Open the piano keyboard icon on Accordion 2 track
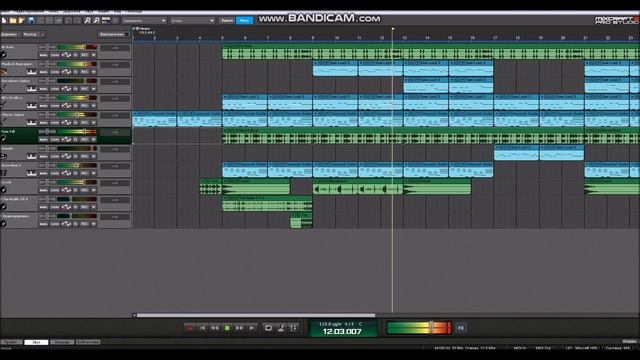Viewport: 640px width, 360px height. [31, 173]
